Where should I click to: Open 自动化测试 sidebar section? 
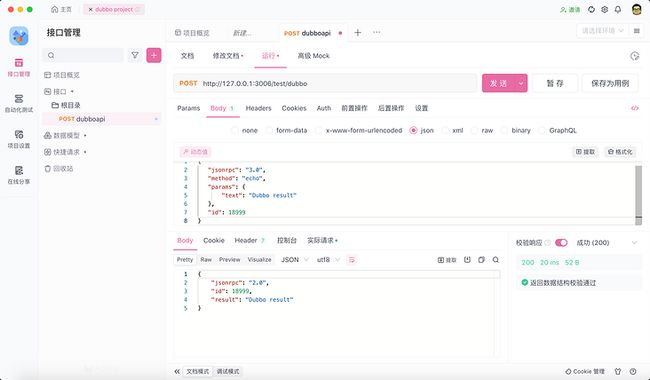[x=19, y=104]
